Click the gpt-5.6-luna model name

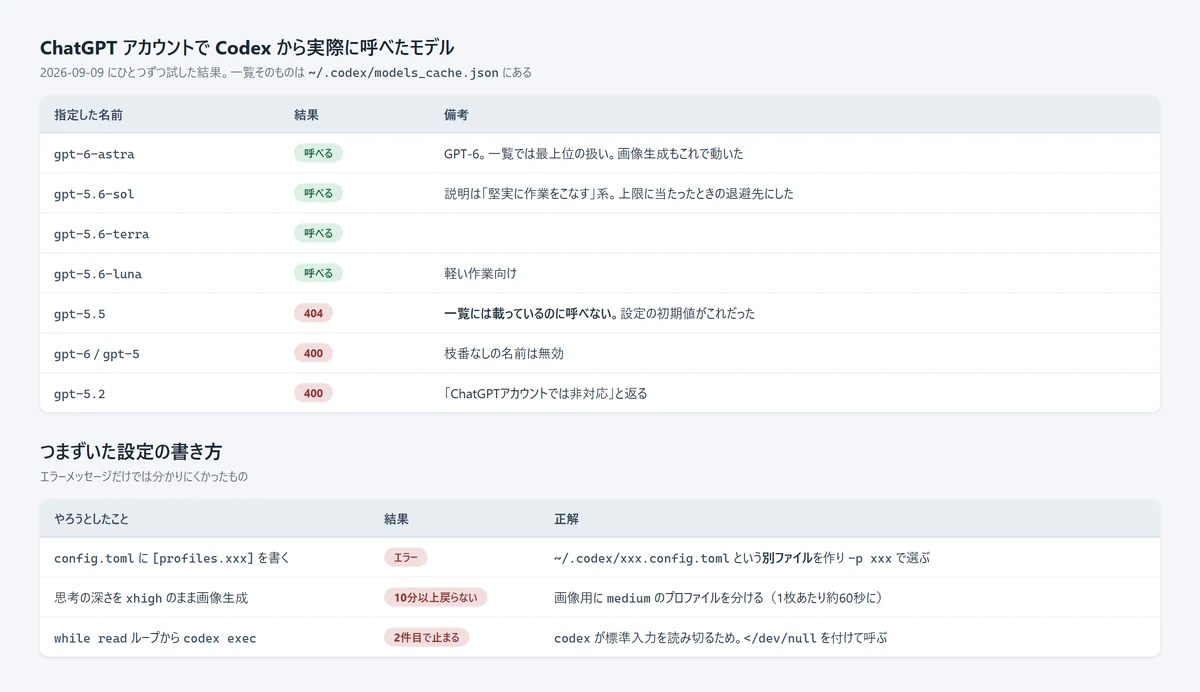98,274
